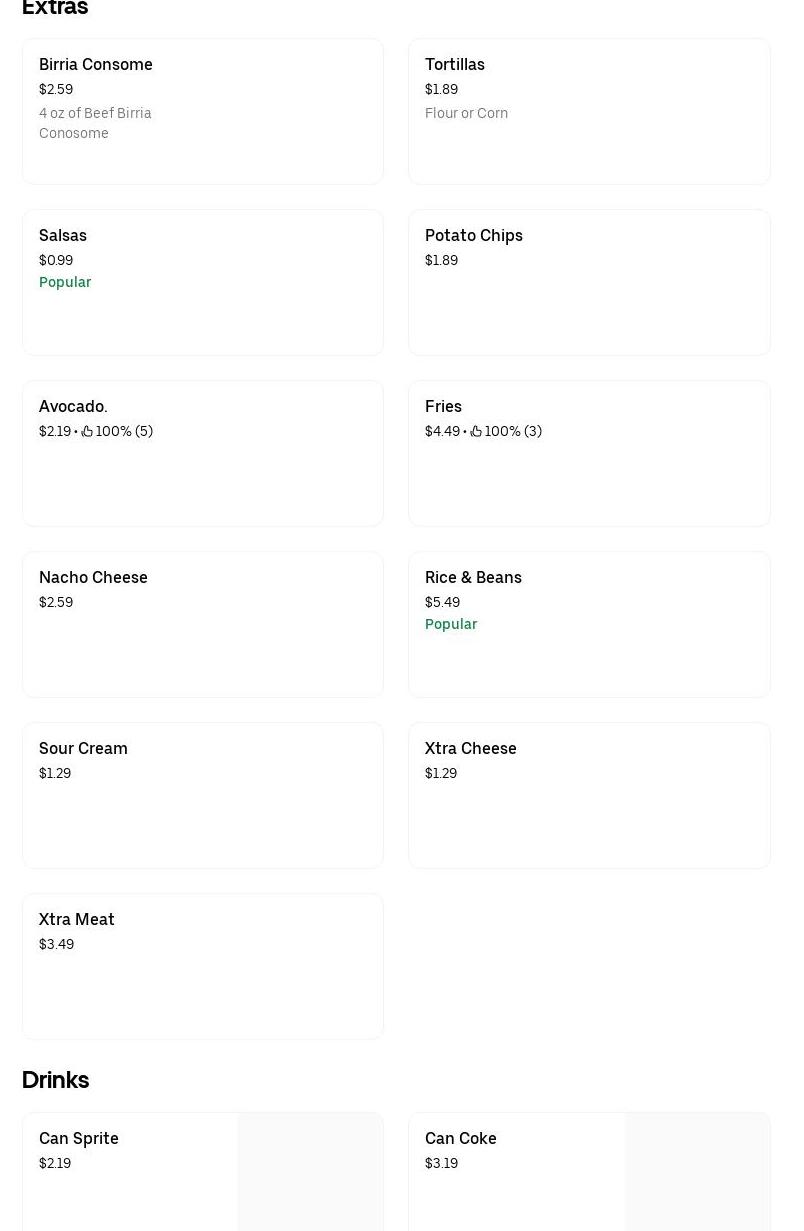This screenshot has width=804, height=1231.
Task: Select the Xtra Meat item card
Action: click(x=202, y=966)
